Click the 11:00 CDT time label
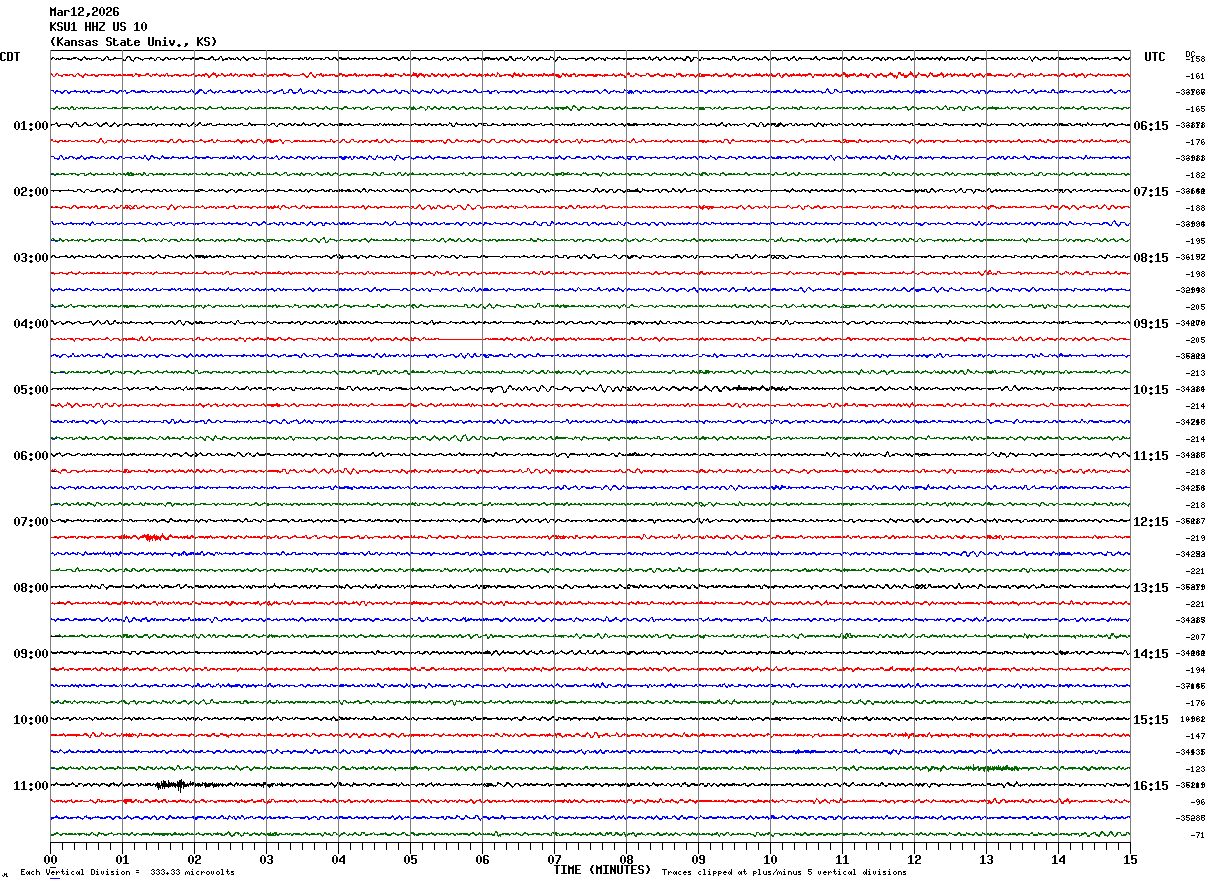This screenshot has height=886, width=1210. click(30, 786)
